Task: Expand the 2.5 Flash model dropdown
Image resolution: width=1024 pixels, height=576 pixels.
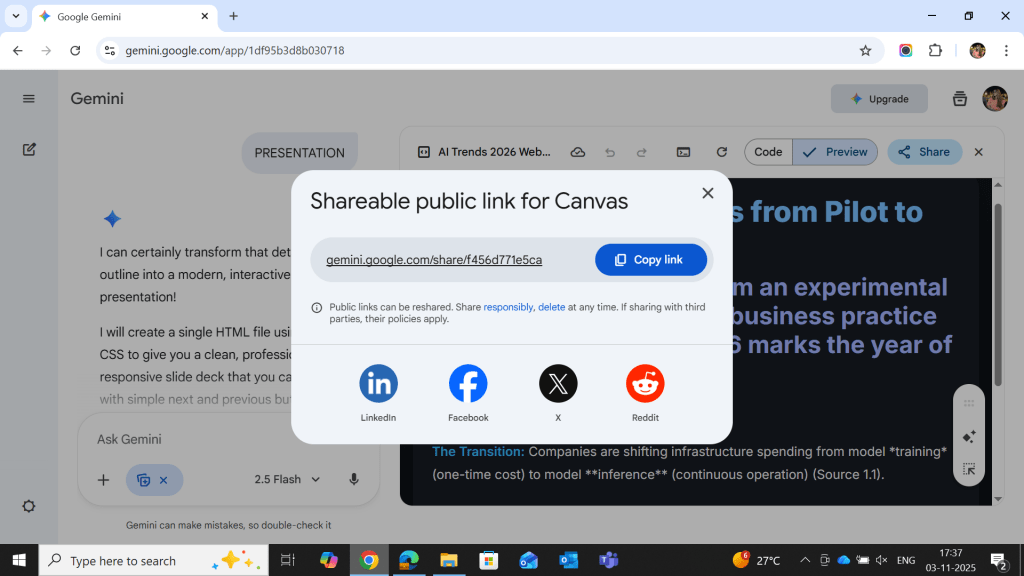Action: click(287, 480)
